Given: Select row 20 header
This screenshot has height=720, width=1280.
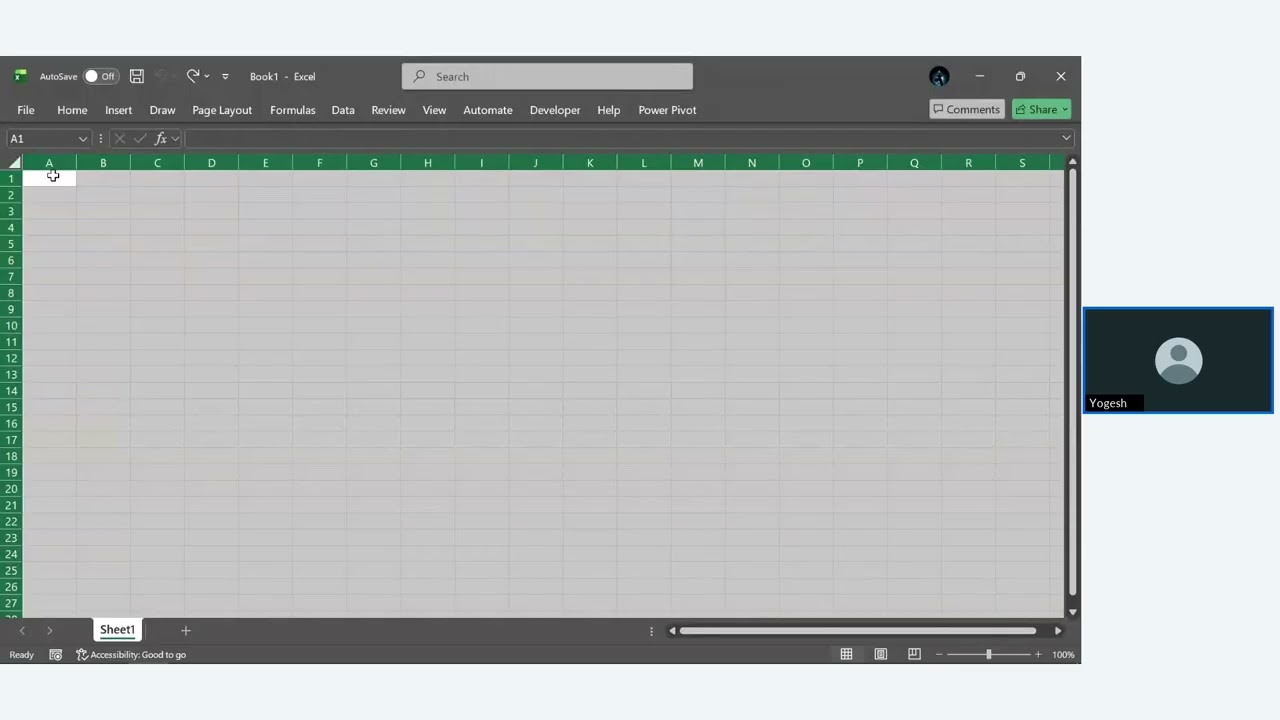Looking at the screenshot, I should 11,489.
